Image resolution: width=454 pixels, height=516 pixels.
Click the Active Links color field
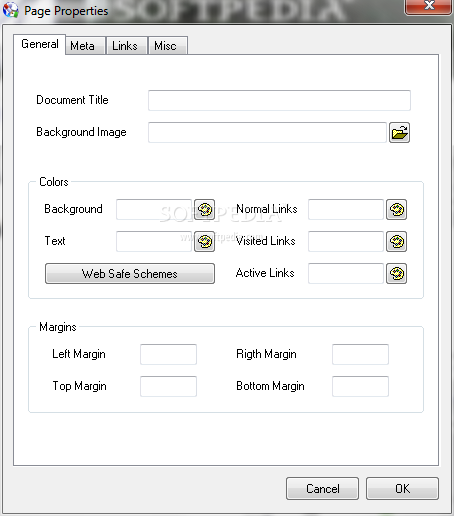tap(346, 273)
